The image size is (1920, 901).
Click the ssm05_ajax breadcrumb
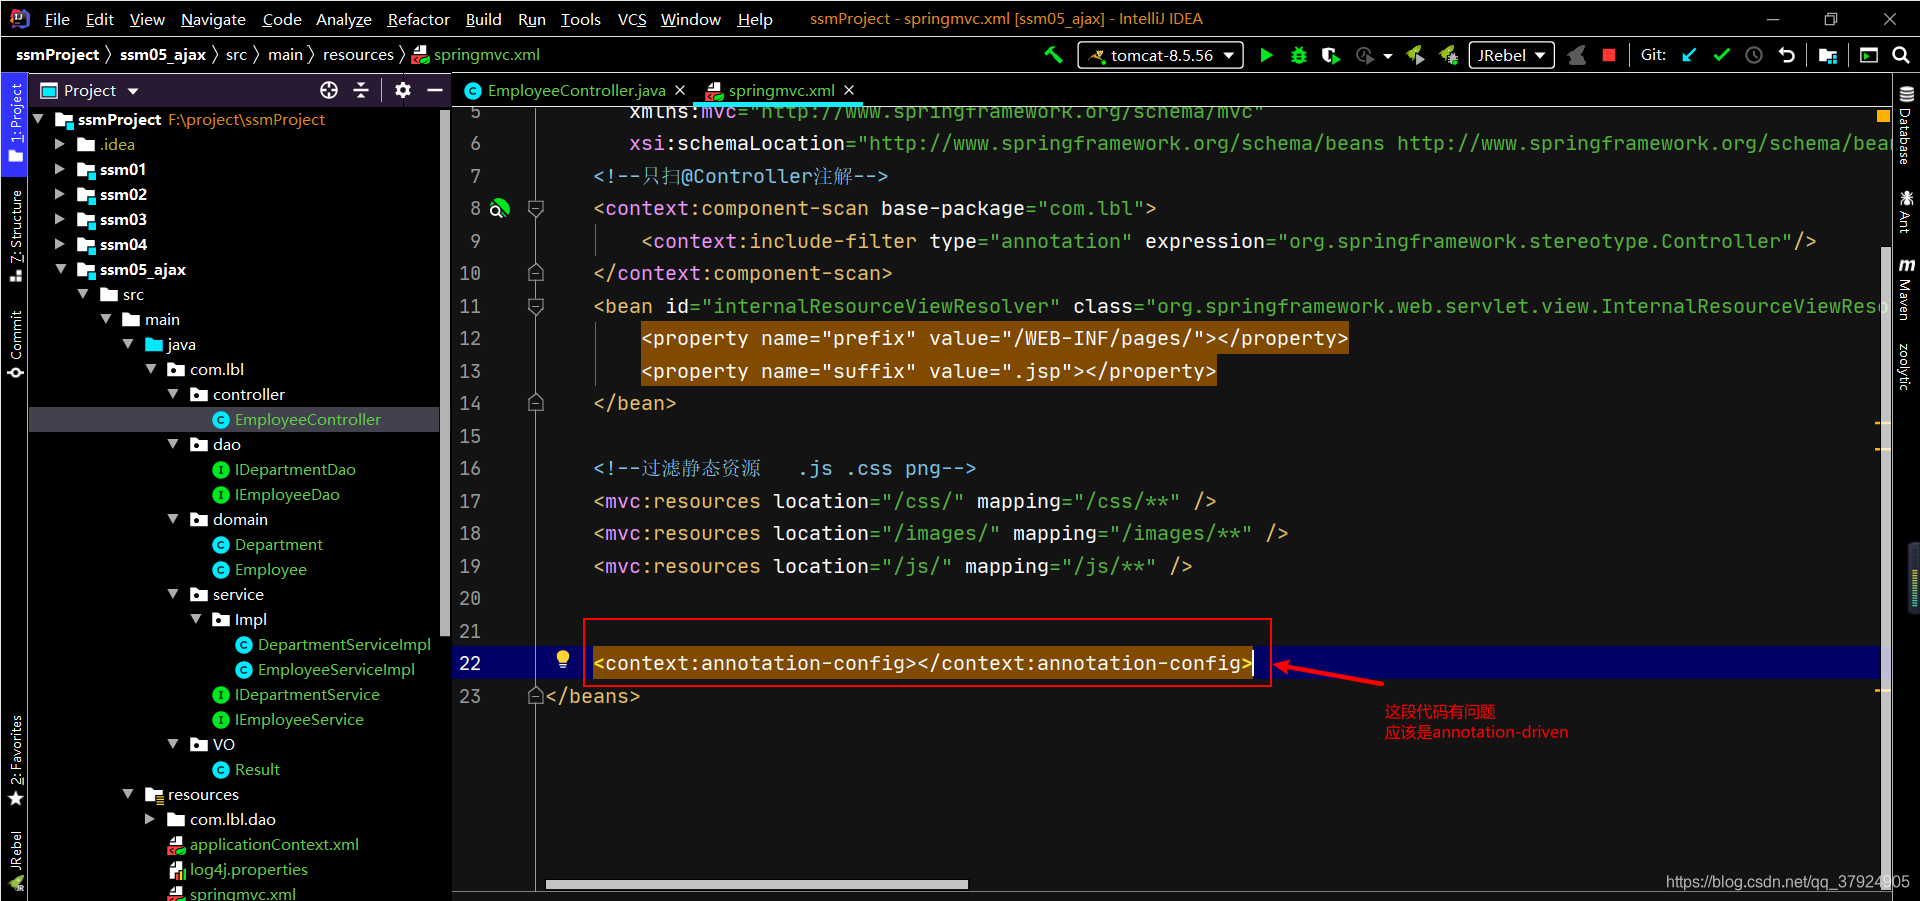[x=163, y=54]
